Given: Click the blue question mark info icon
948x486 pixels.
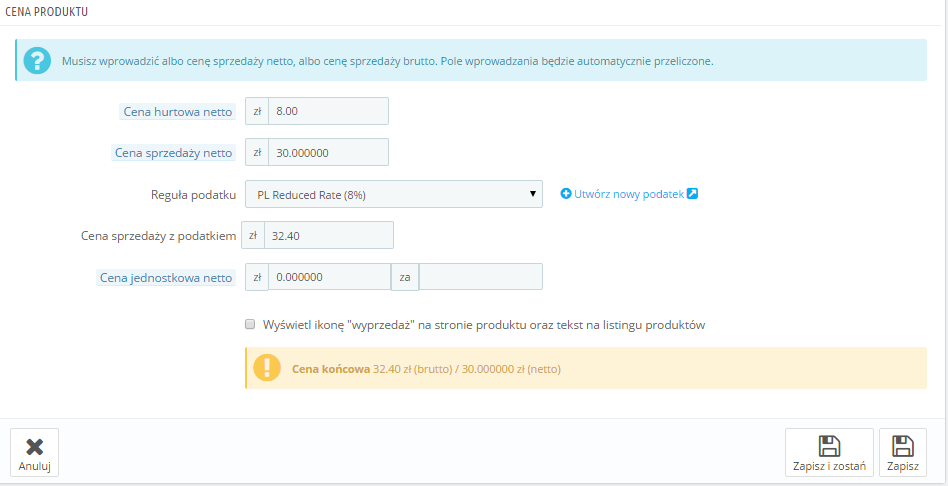Looking at the screenshot, I should pos(37,61).
